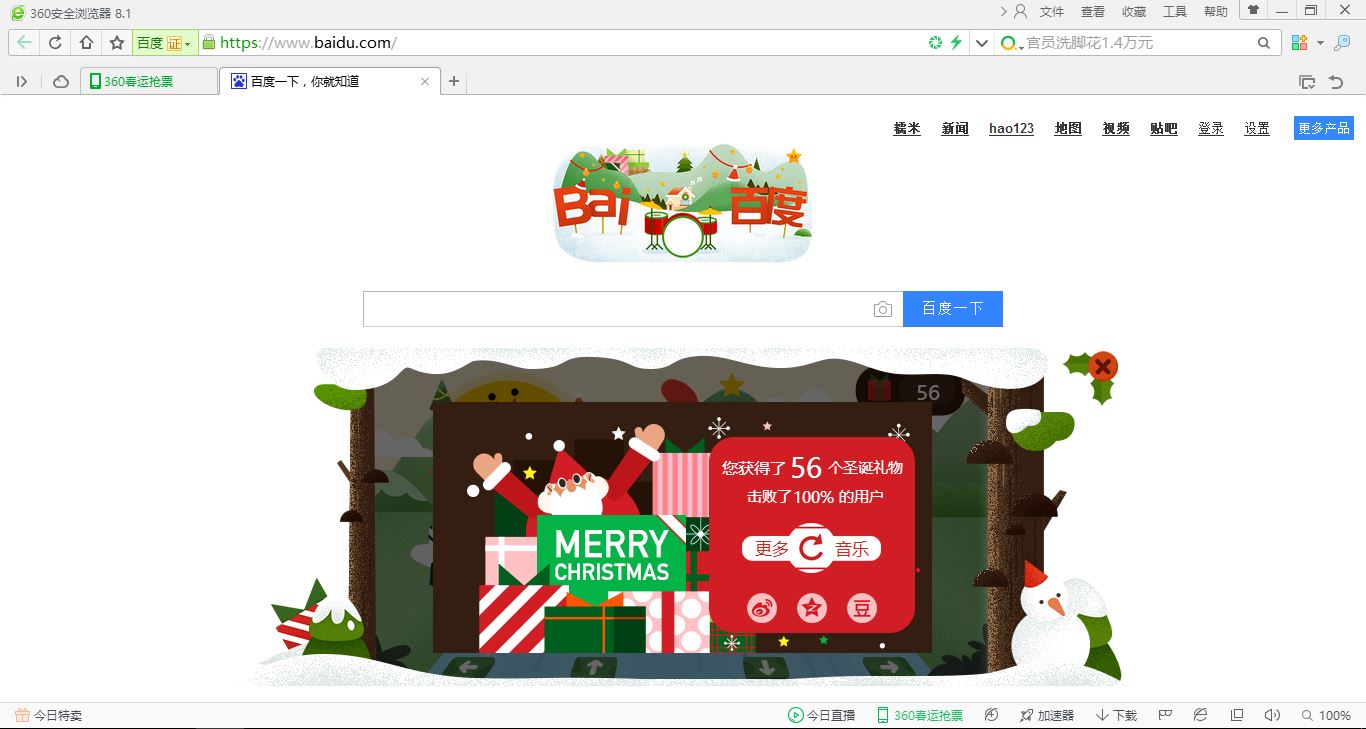The width and height of the screenshot is (1366, 729).
Task: Click the 官员洗脚花1.4万元 search box
Action: click(x=1138, y=43)
